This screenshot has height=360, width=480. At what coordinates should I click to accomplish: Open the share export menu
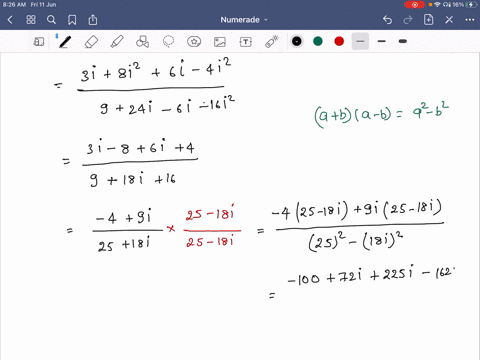click(x=93, y=20)
